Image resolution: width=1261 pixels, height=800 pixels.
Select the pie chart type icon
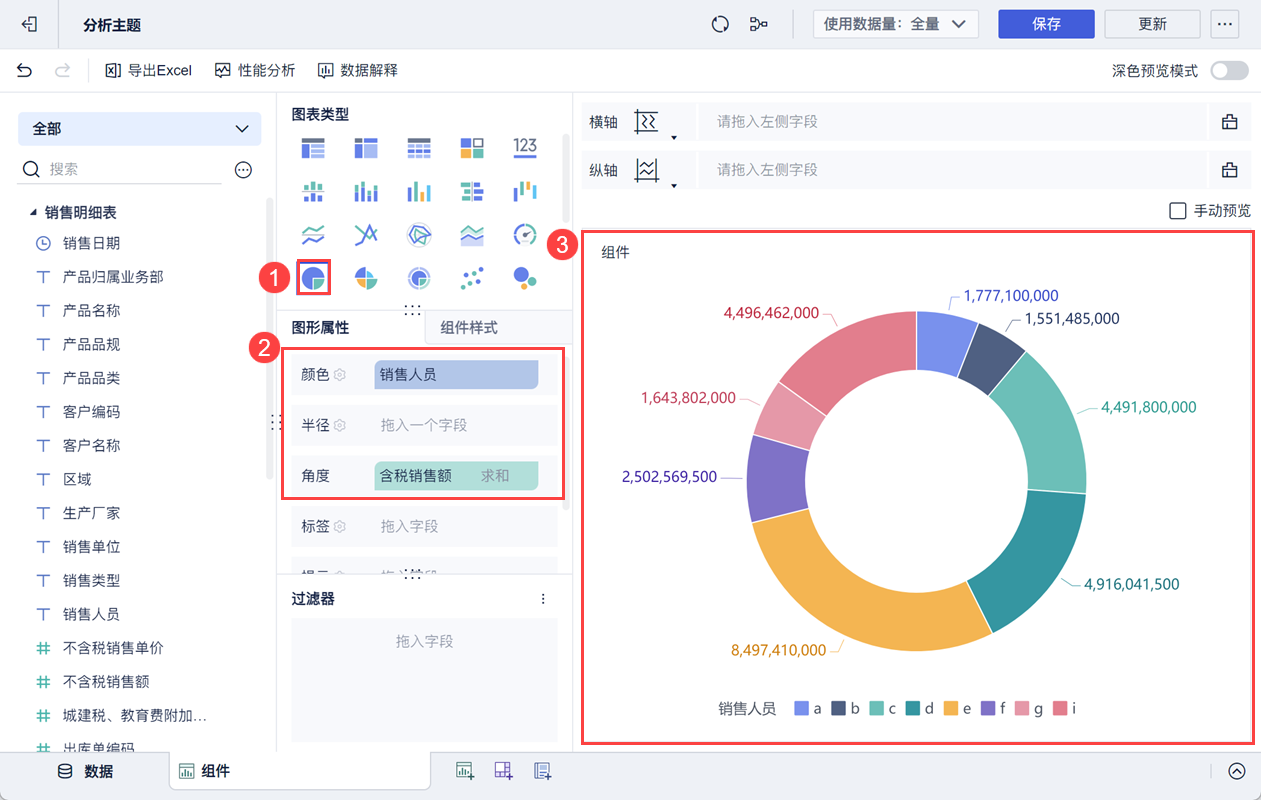coord(313,277)
